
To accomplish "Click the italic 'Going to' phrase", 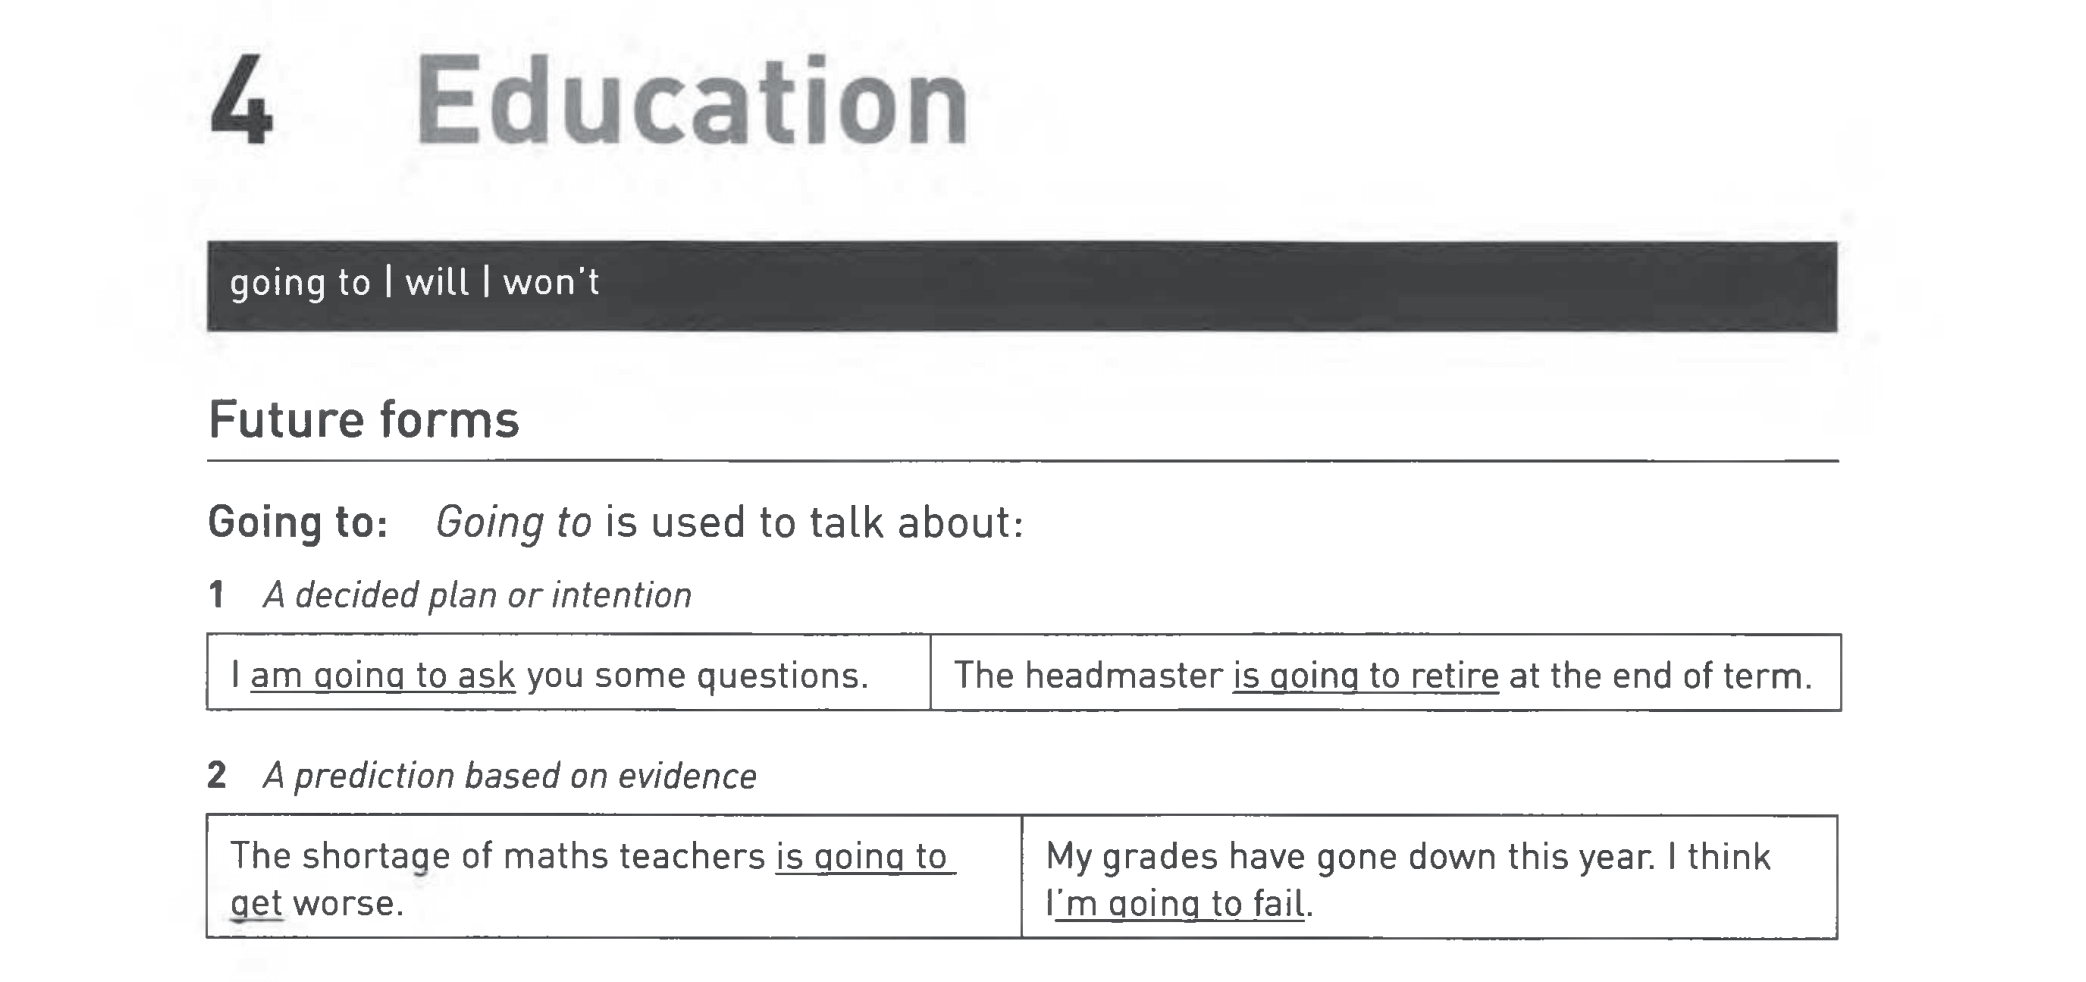I will [x=513, y=523].
